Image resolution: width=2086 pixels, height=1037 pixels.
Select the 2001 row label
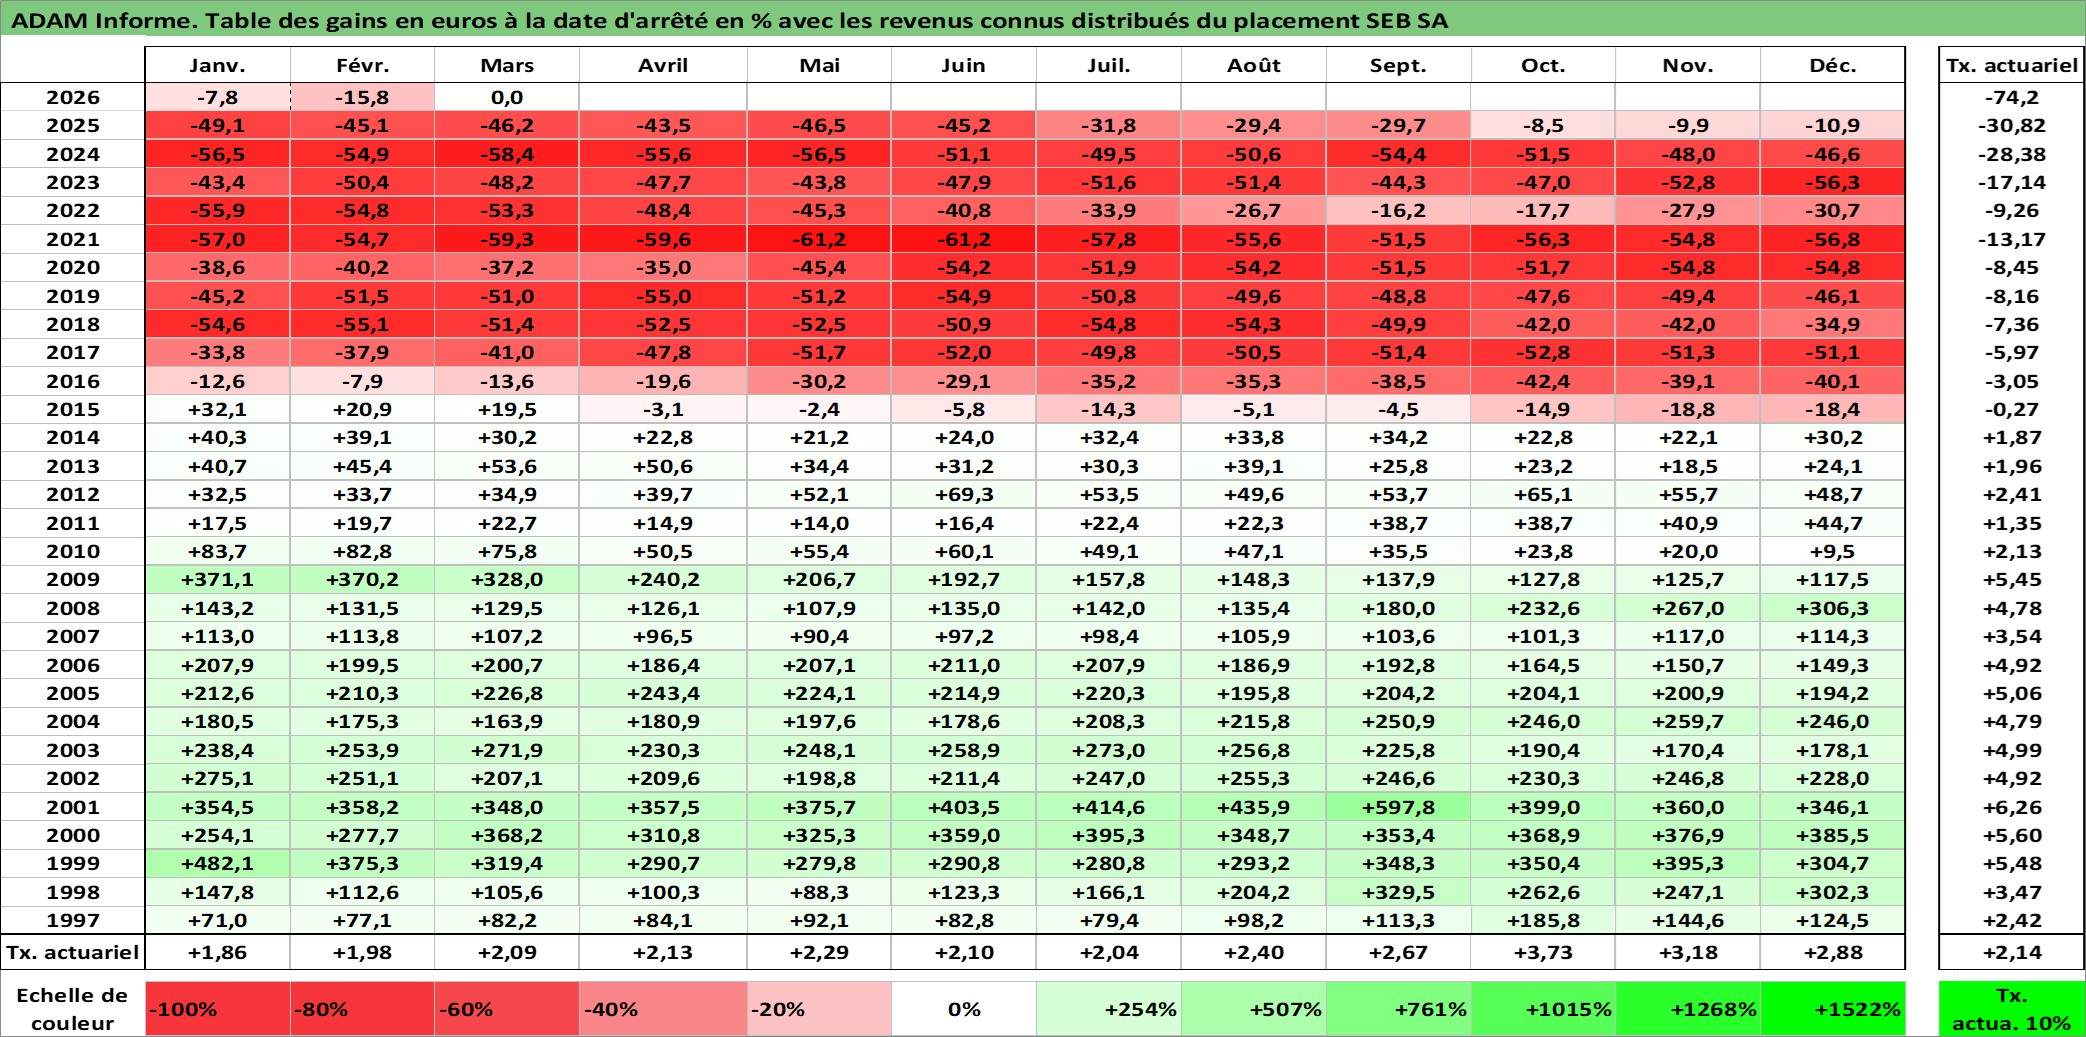click(x=73, y=807)
